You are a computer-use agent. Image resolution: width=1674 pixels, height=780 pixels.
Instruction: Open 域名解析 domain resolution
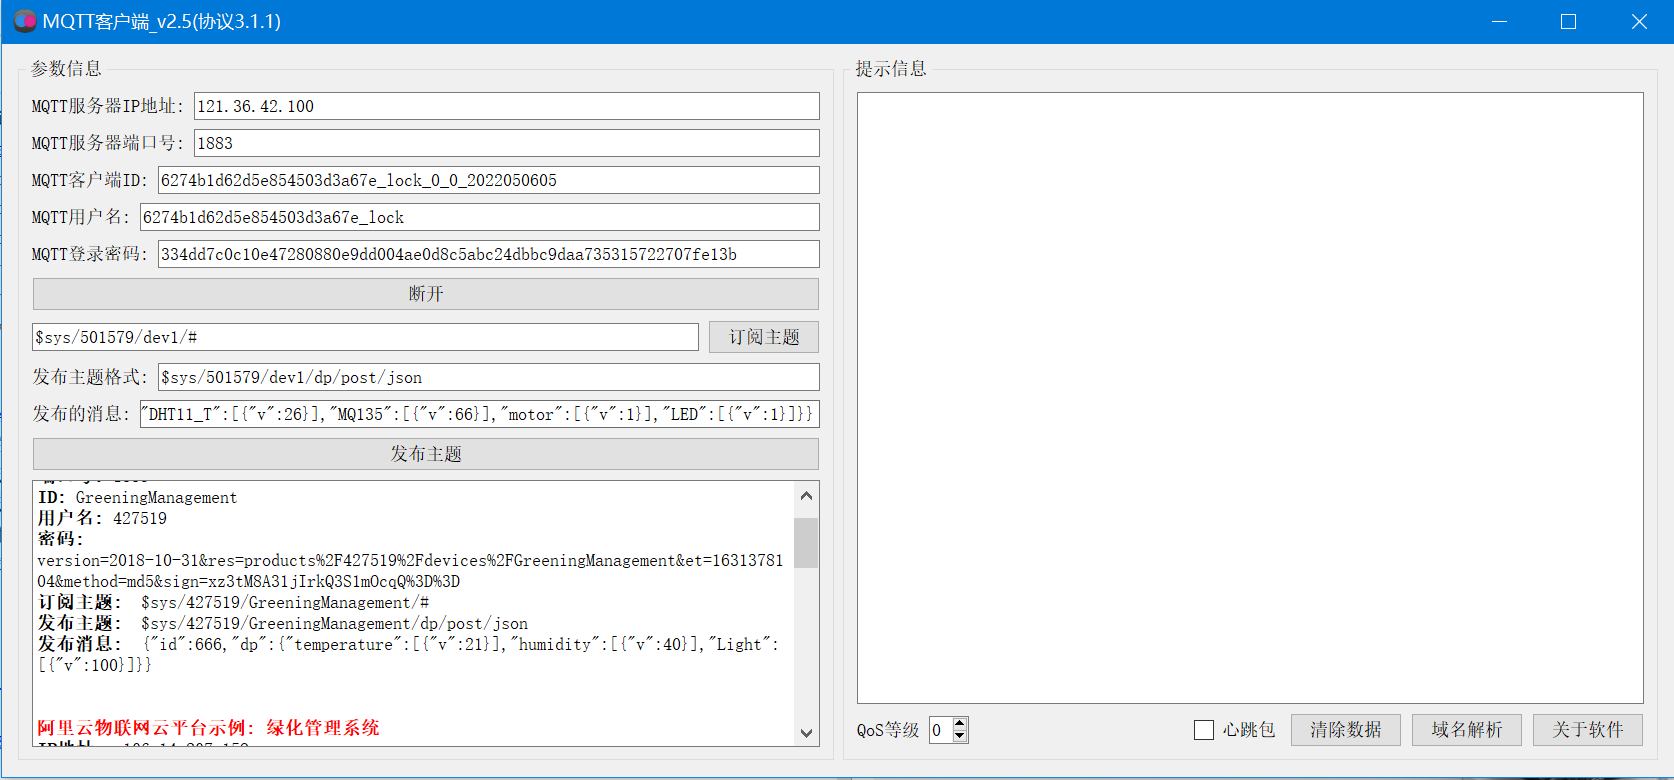tap(1467, 730)
